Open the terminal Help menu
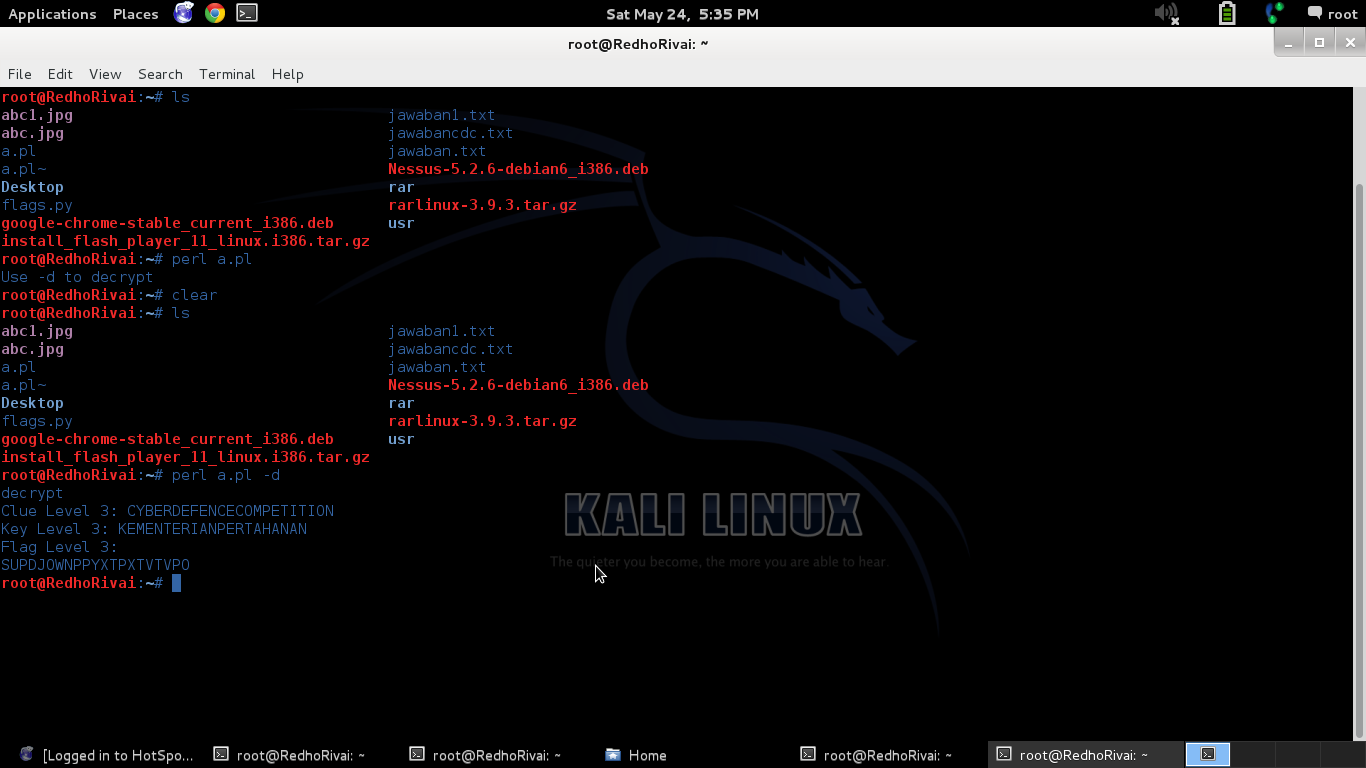This screenshot has height=768, width=1366. pyautogui.click(x=287, y=74)
